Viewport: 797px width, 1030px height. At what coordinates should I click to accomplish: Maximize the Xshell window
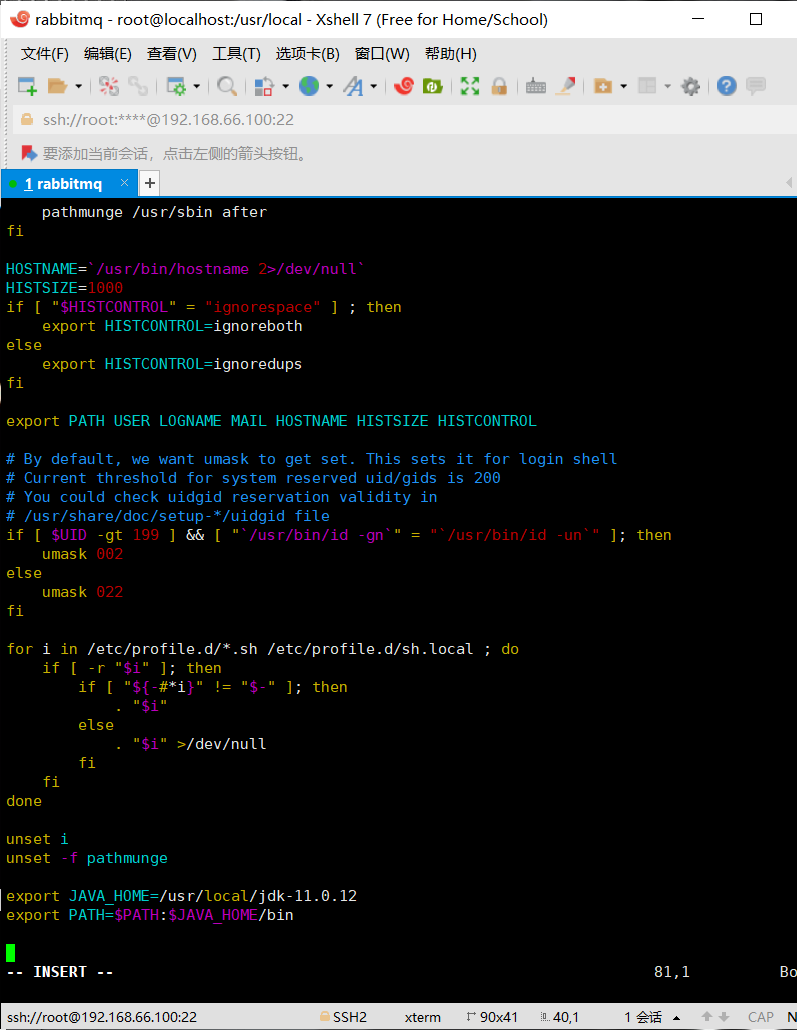click(756, 19)
